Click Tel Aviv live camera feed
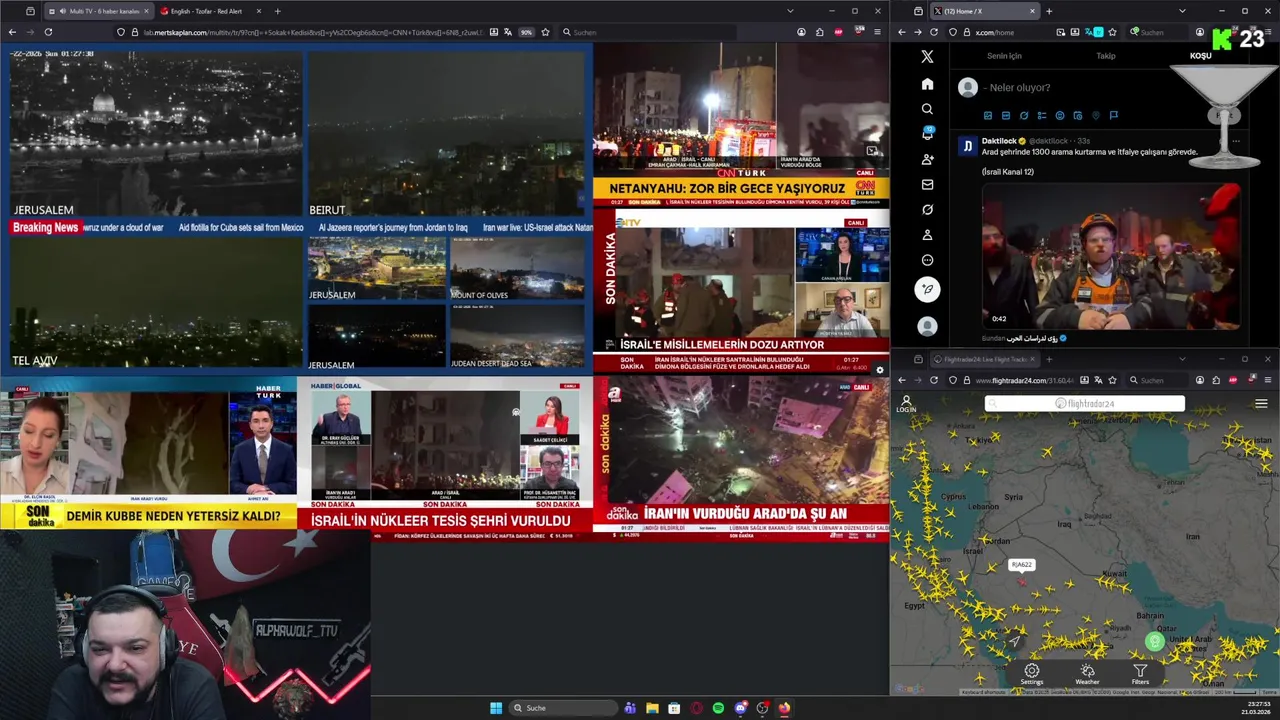 [155, 303]
